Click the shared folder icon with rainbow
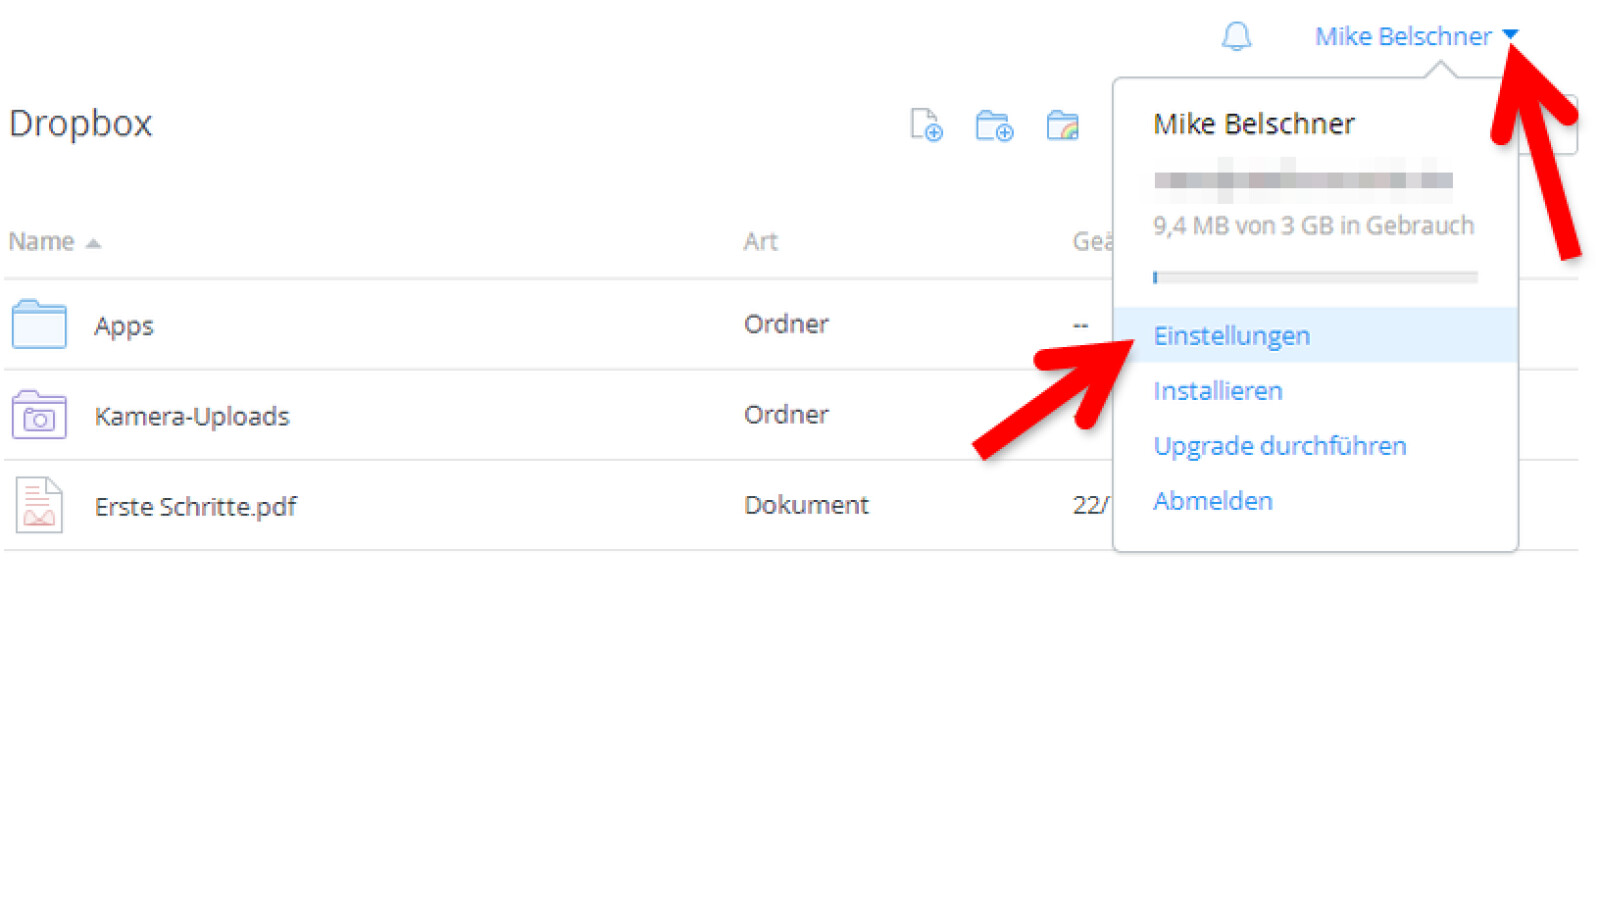 pyautogui.click(x=1062, y=126)
